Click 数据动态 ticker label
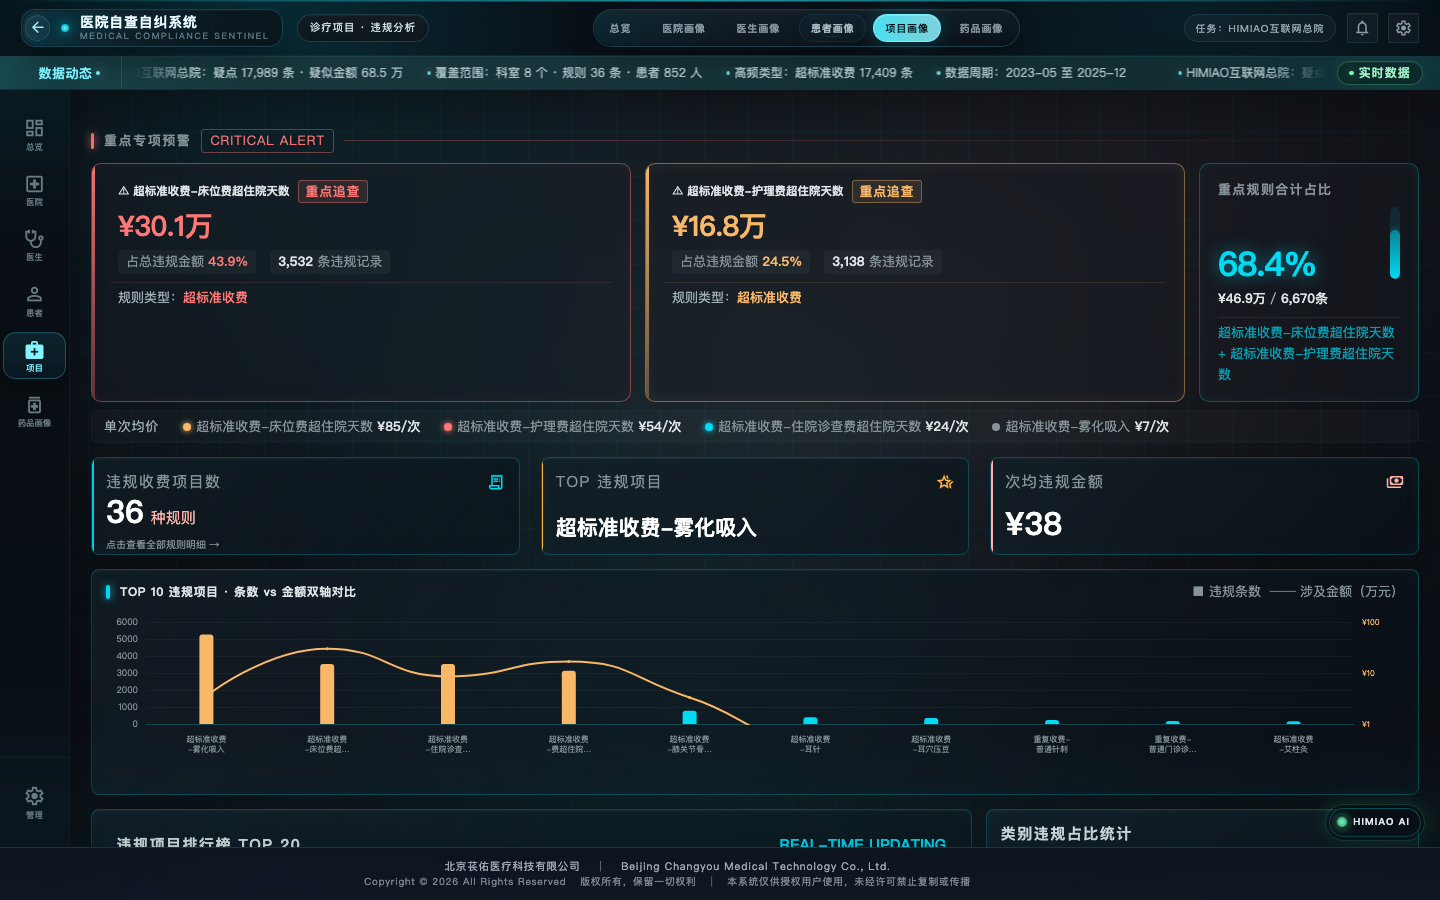Image resolution: width=1440 pixels, height=900 pixels. coord(69,74)
